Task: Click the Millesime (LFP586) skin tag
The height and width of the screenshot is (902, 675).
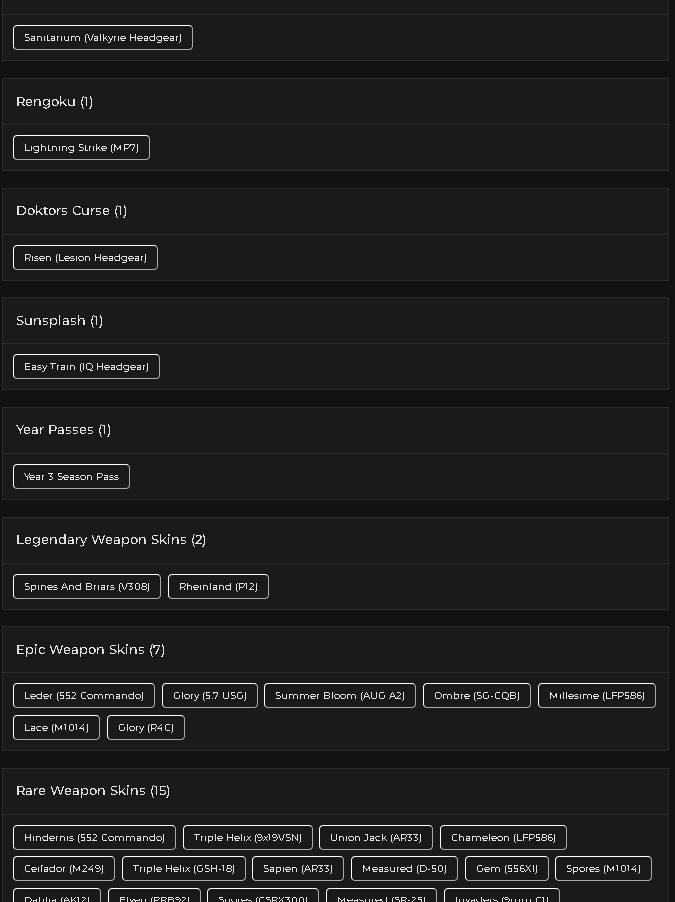Action: tap(597, 695)
